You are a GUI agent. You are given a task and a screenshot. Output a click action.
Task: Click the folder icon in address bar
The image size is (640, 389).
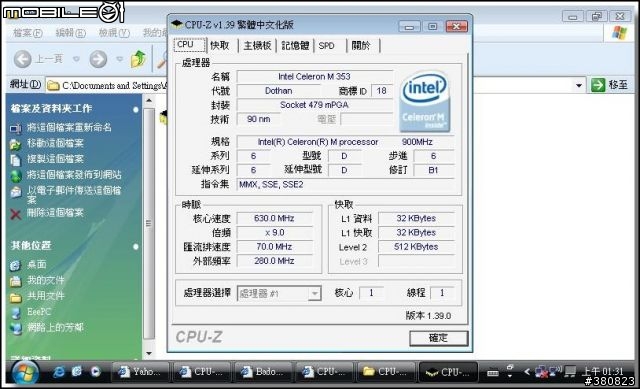[x=53, y=86]
